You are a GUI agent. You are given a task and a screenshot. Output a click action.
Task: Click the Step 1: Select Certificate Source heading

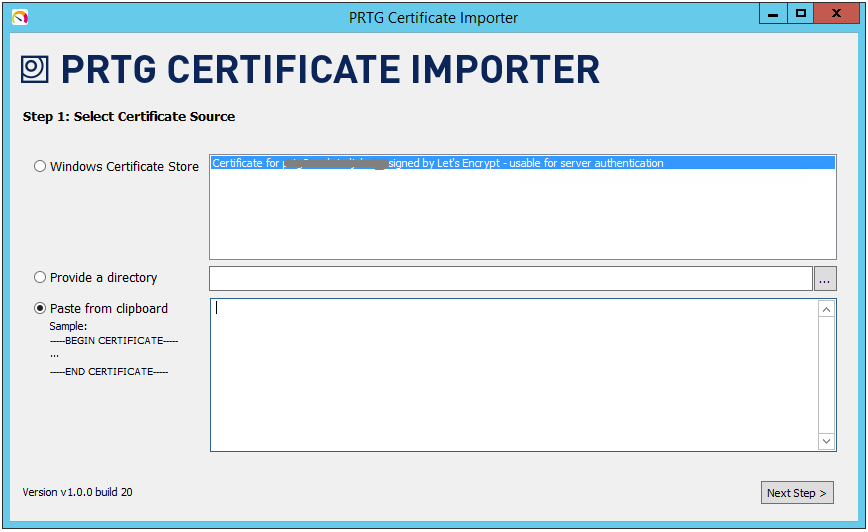(129, 116)
